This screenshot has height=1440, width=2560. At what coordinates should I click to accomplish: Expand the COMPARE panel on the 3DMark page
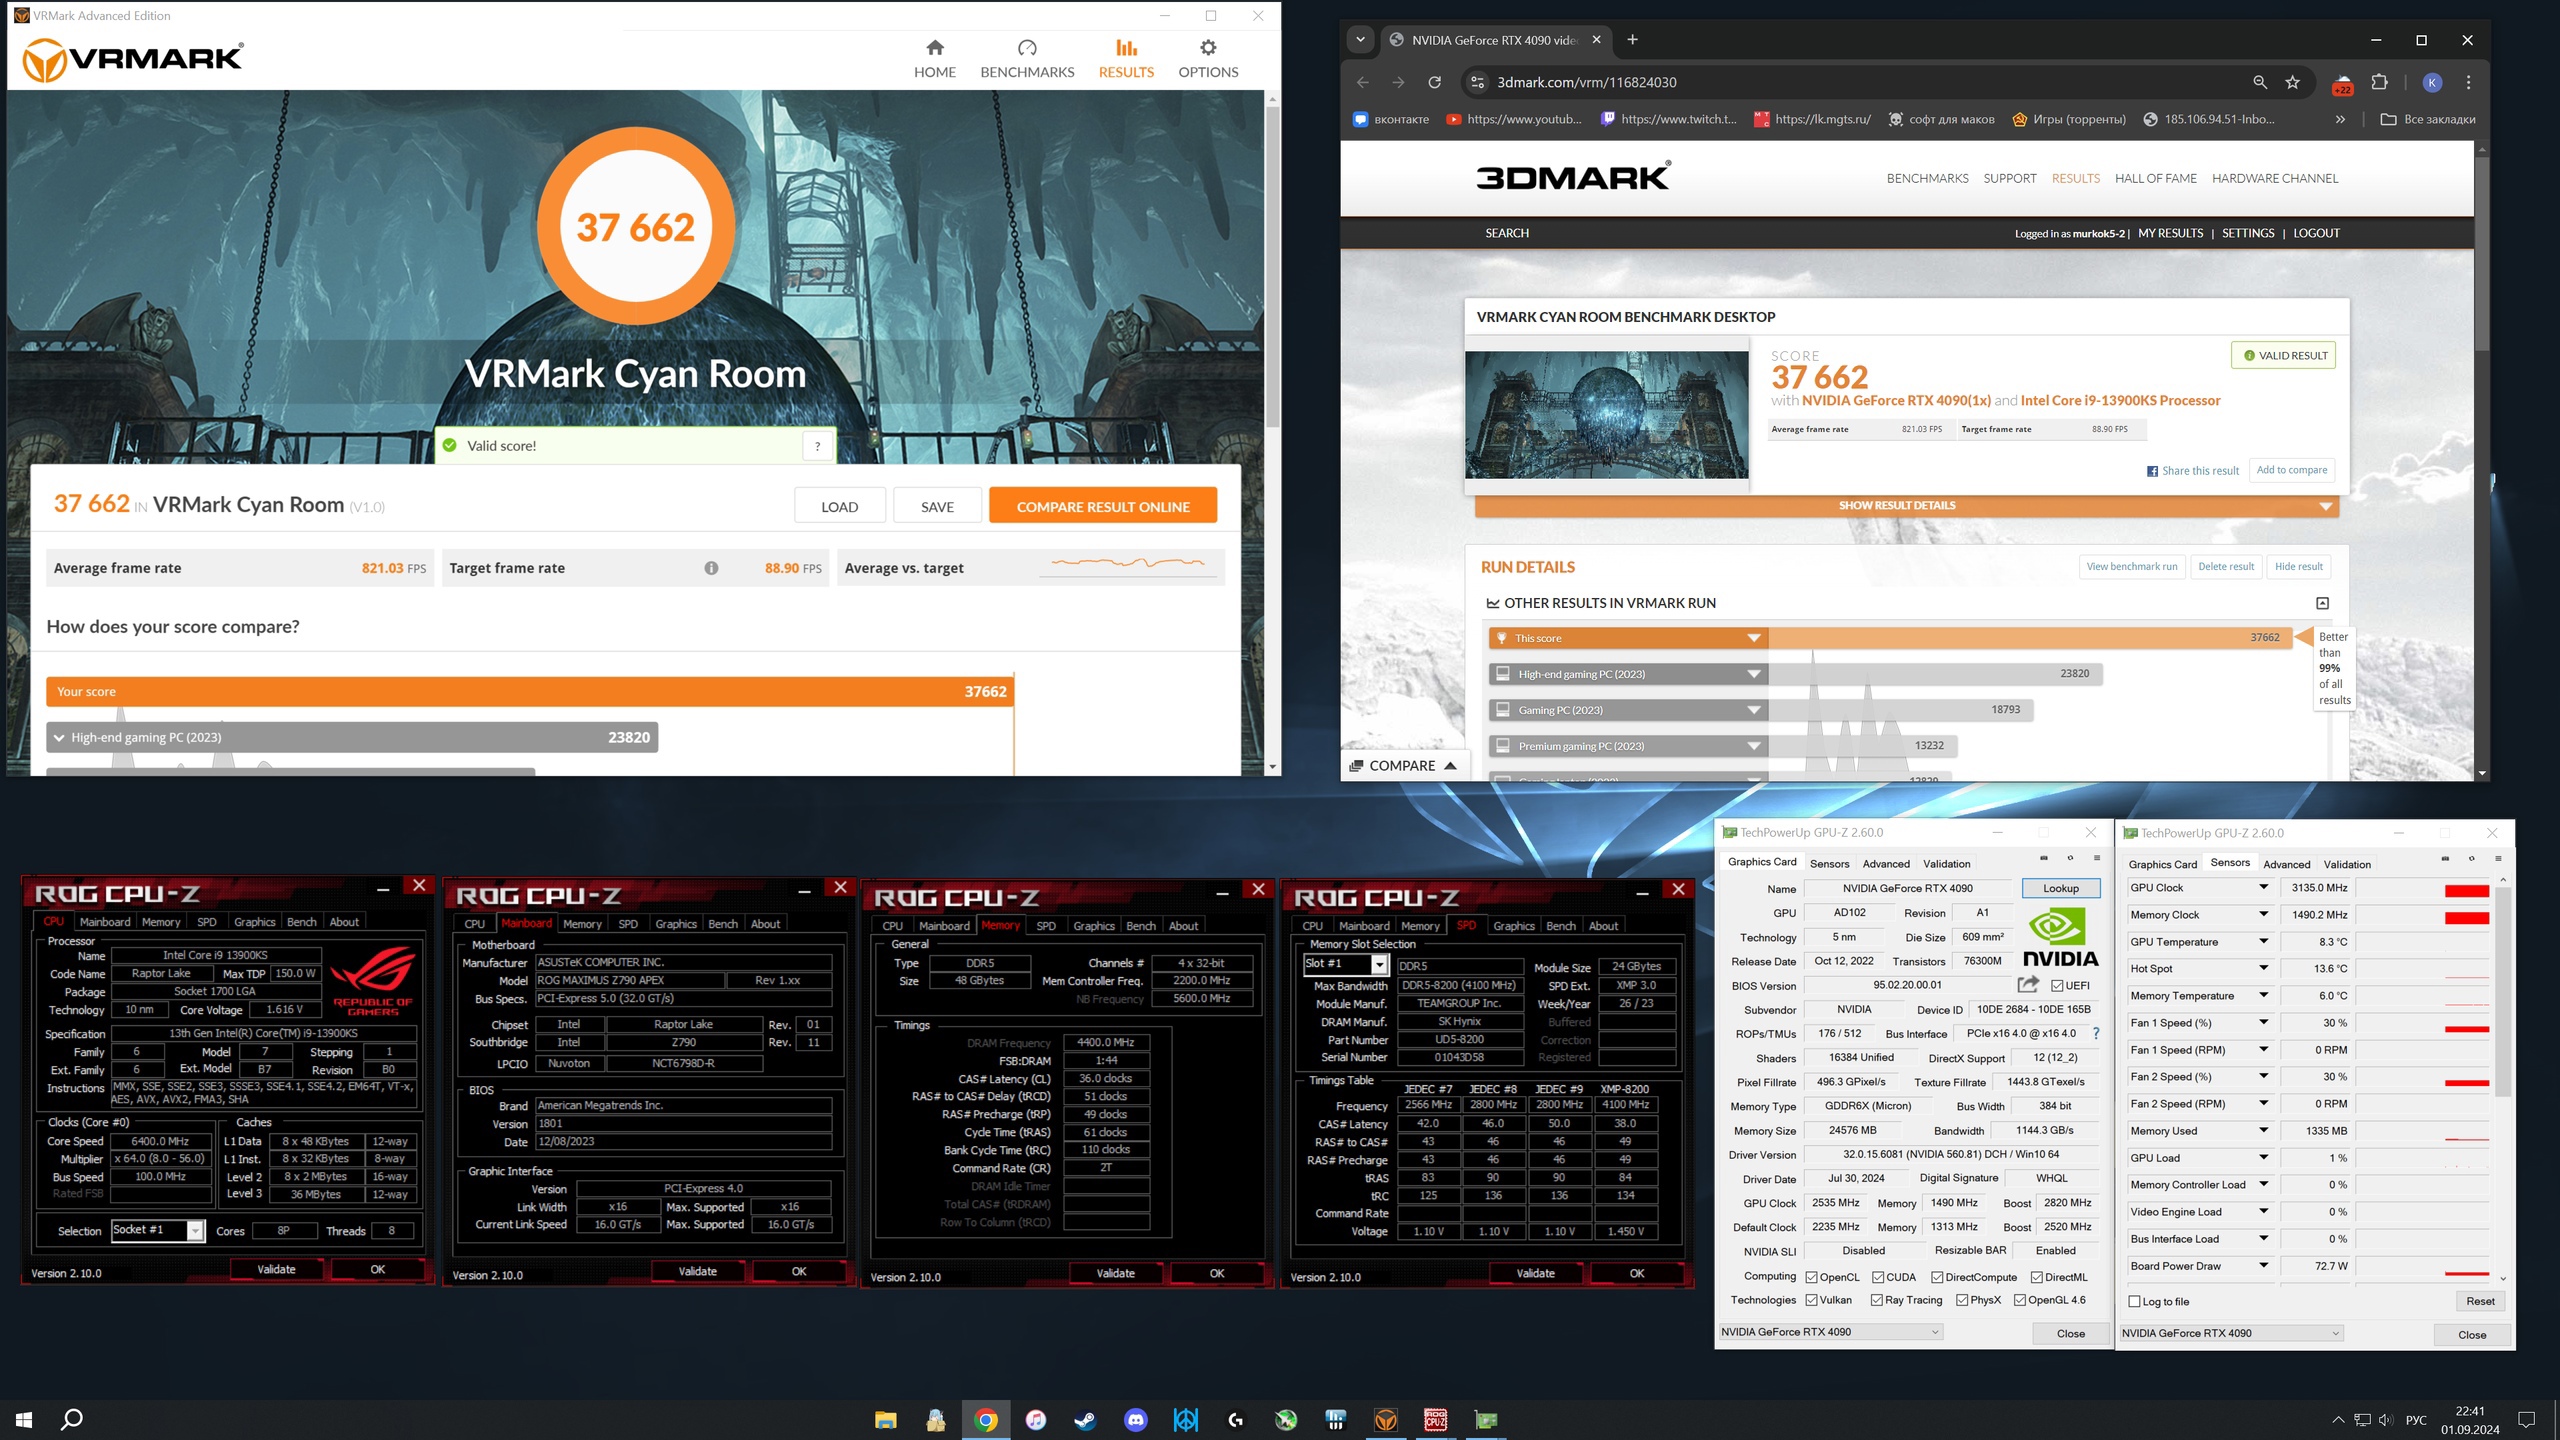pos(1402,766)
